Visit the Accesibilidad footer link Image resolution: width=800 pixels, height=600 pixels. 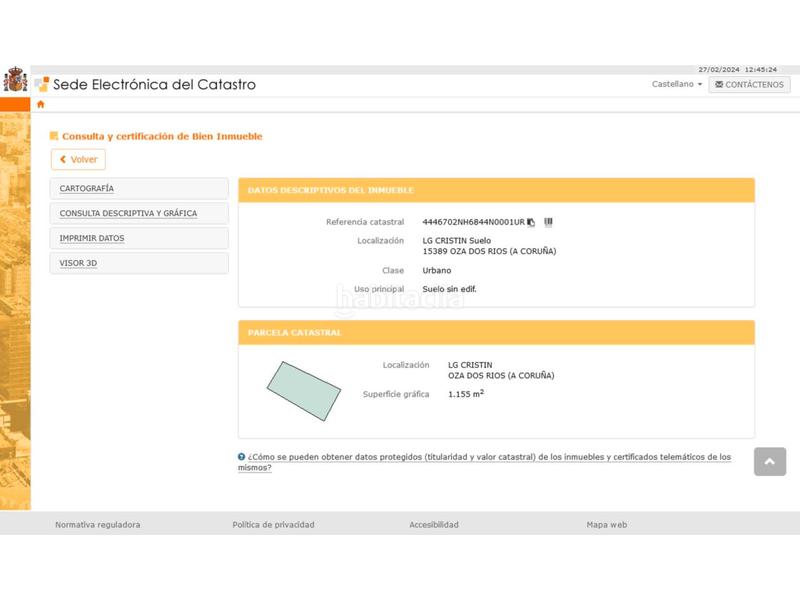[x=434, y=524]
